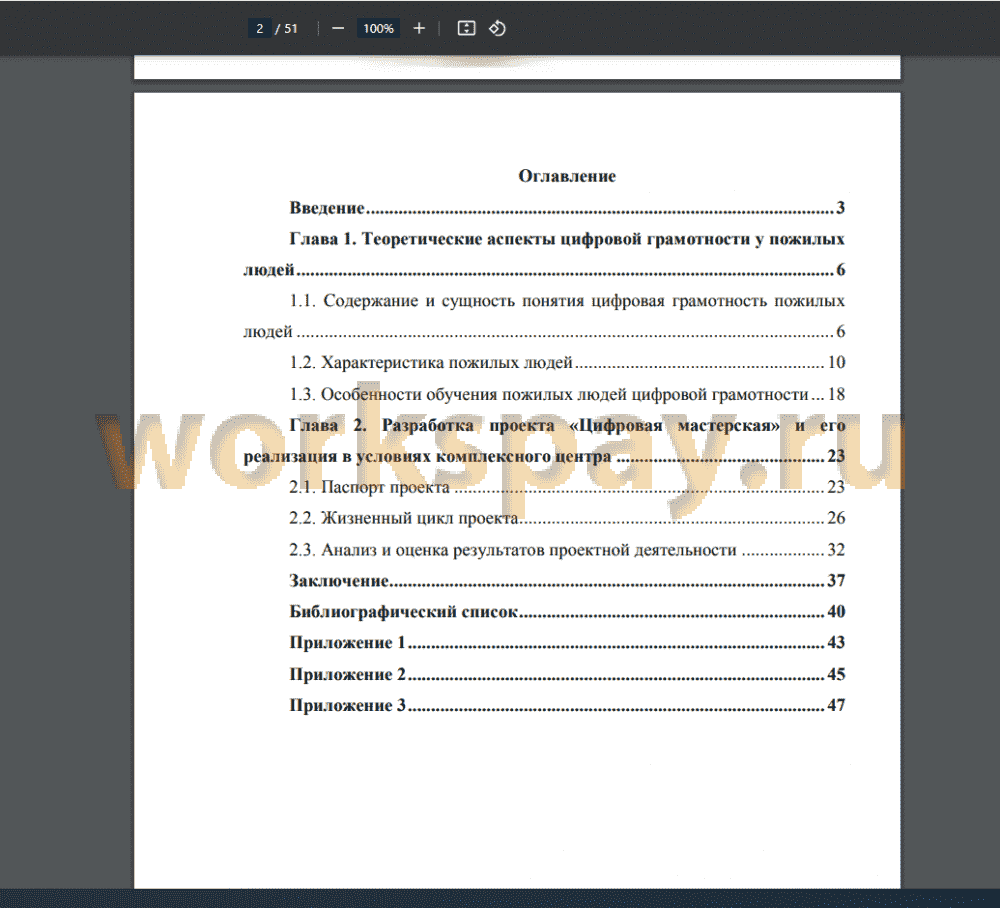Screen dimensions: 1000x908
Task: Open 'Глава 1. Теоретические аспекты' heading entry
Action: (545, 254)
